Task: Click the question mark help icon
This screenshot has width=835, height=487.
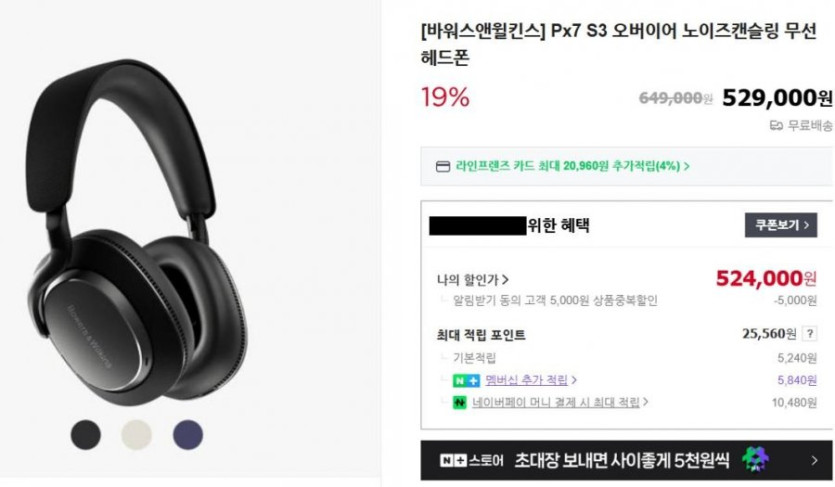Action: [x=810, y=334]
